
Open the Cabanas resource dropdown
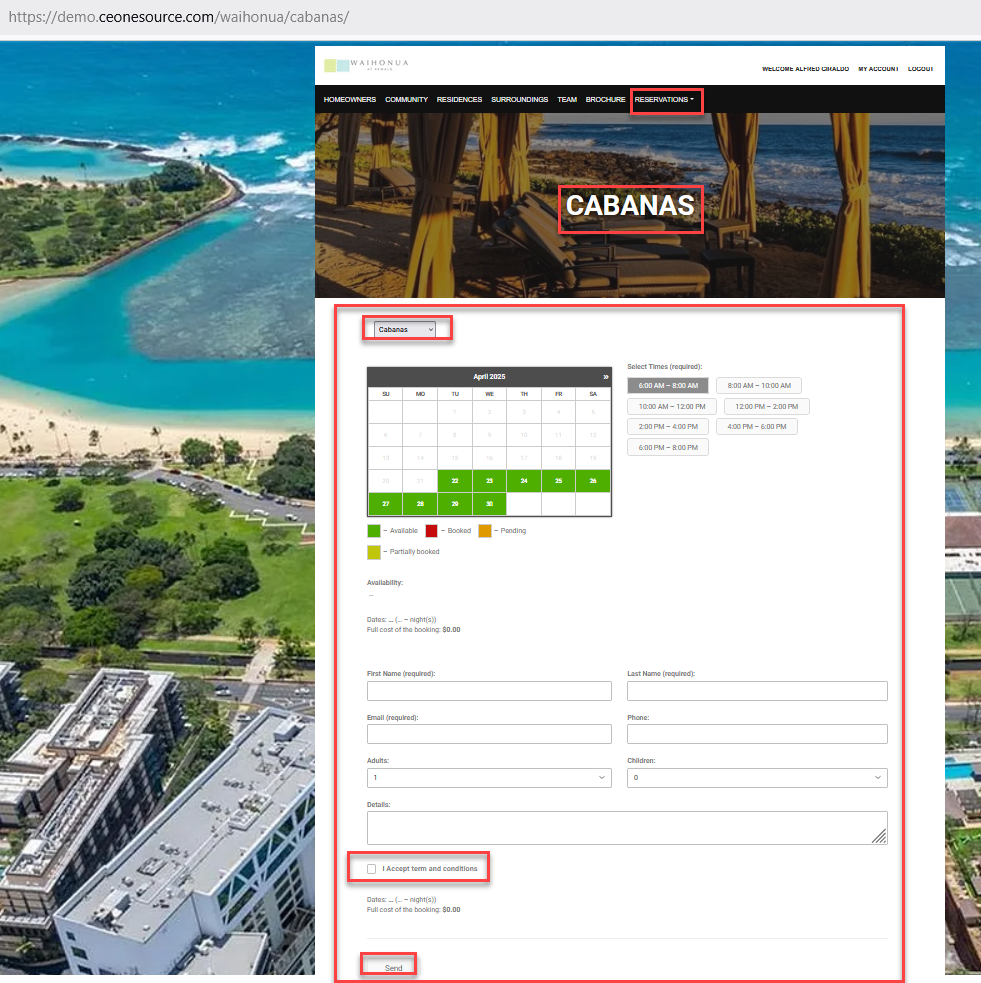pyautogui.click(x=405, y=329)
